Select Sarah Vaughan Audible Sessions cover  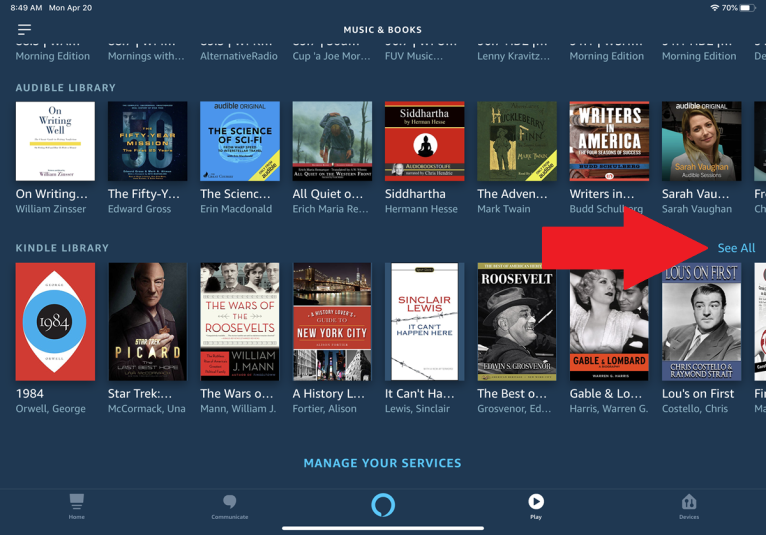(x=702, y=141)
